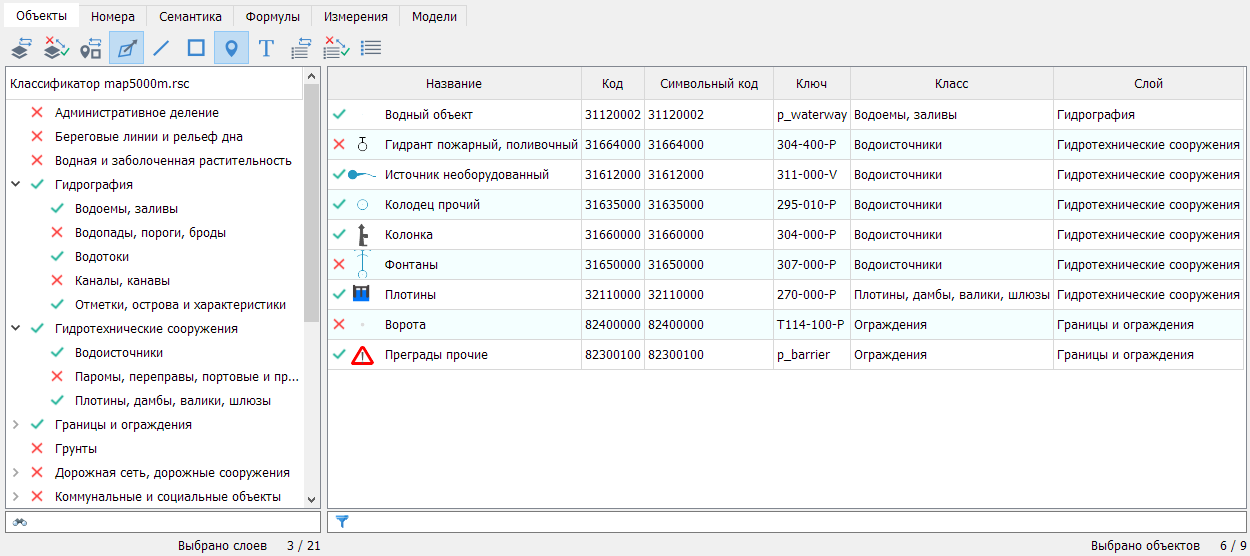Click the invert layer selection icon
The image size is (1250, 556).
pos(56,47)
